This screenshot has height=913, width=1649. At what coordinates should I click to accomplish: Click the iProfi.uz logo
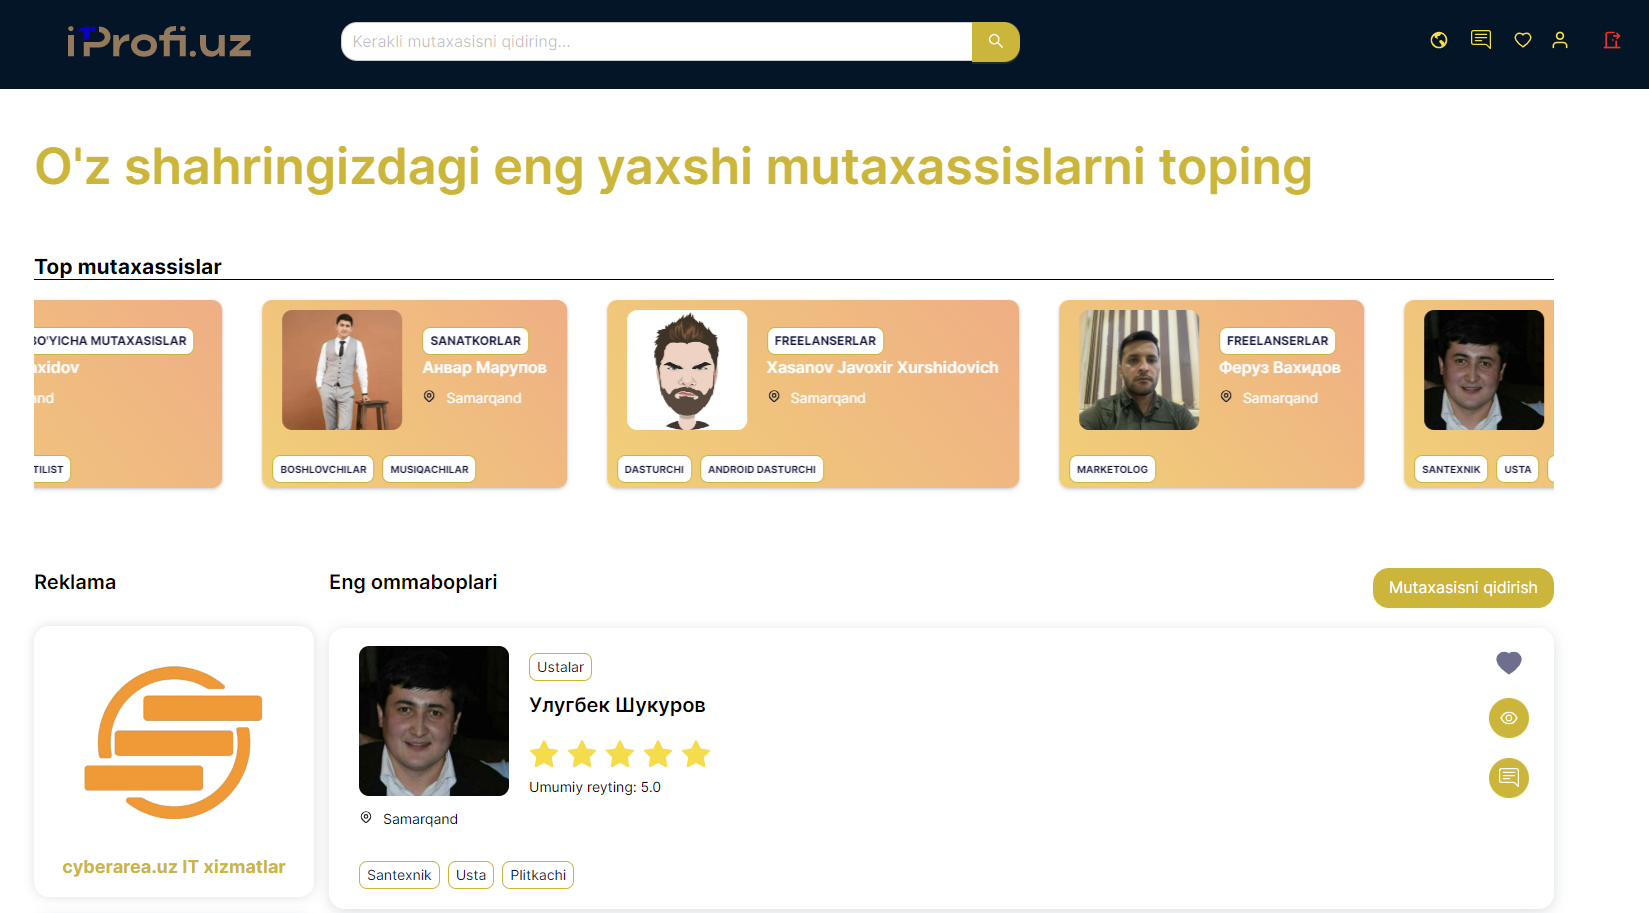click(x=159, y=42)
